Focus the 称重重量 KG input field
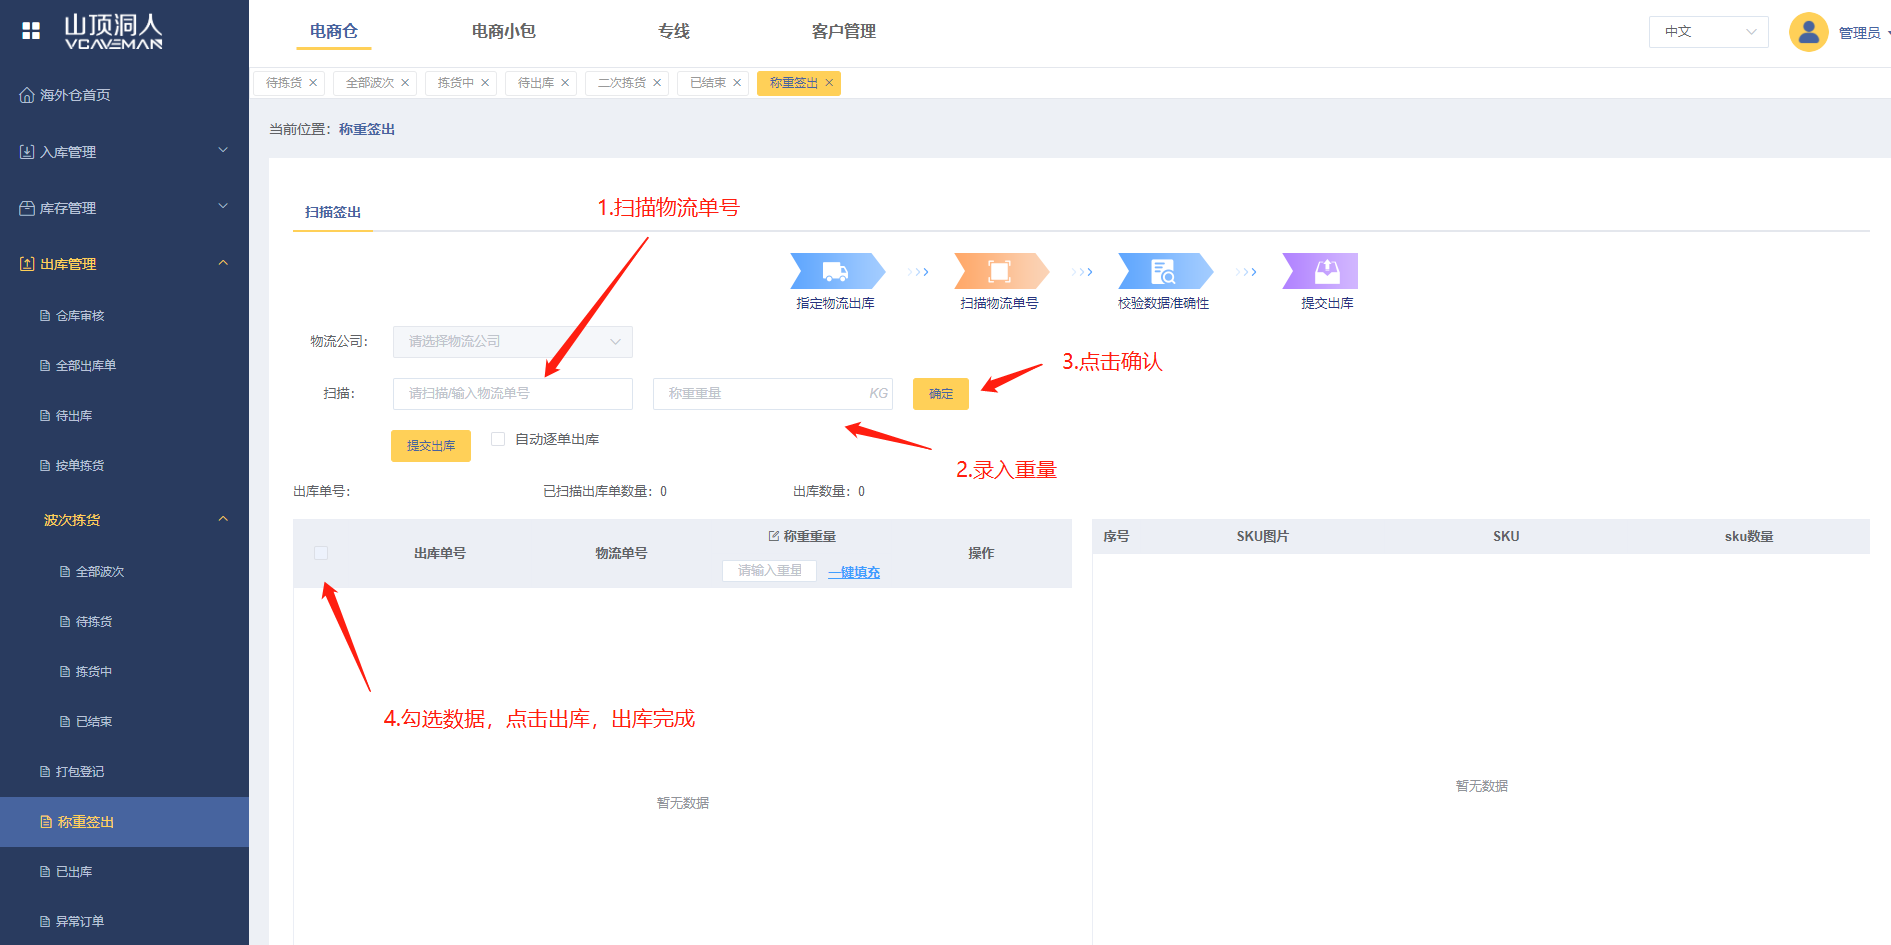 760,394
